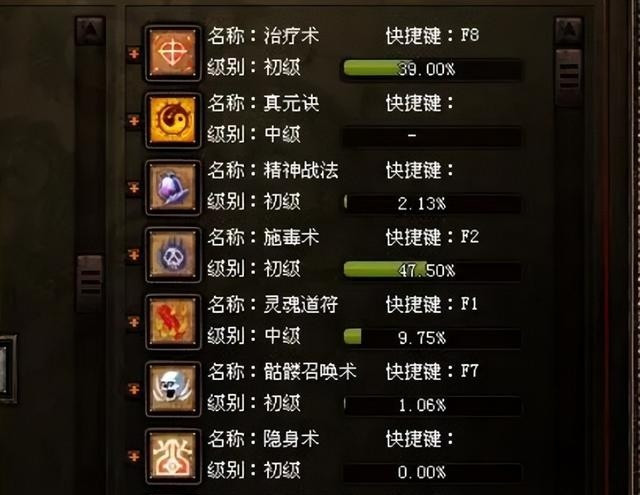The height and width of the screenshot is (495, 640).
Task: Click the 9.75% progress bar of 灵魂道符
Action: click(x=432, y=337)
